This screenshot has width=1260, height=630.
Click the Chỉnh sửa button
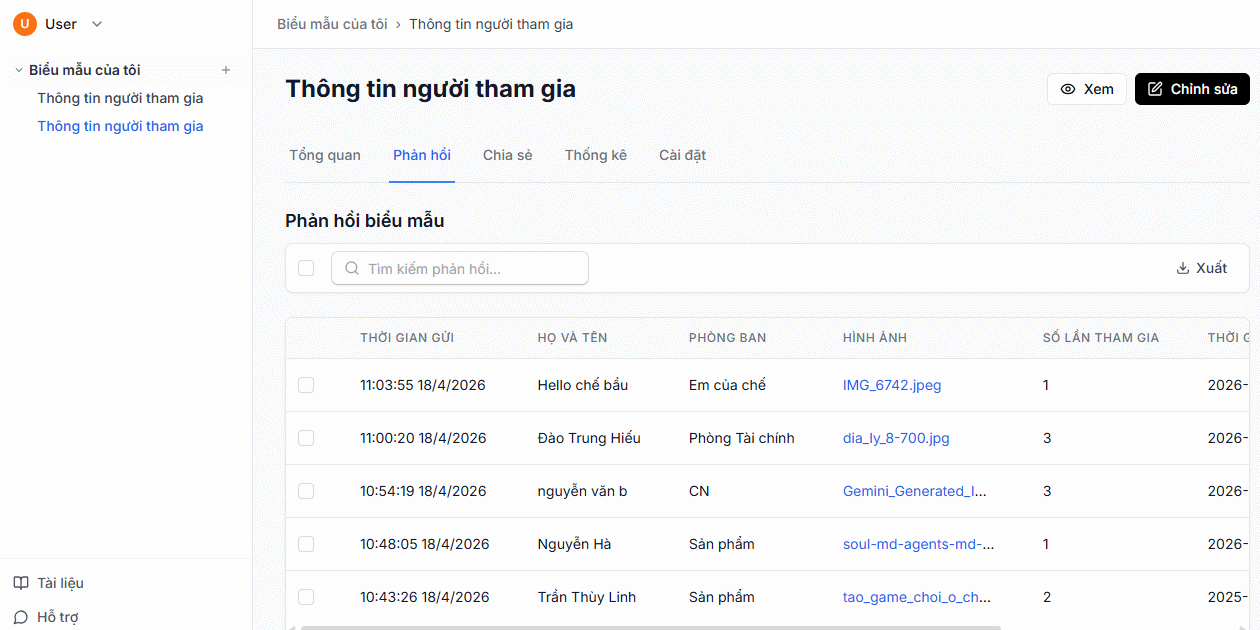[x=1191, y=89]
